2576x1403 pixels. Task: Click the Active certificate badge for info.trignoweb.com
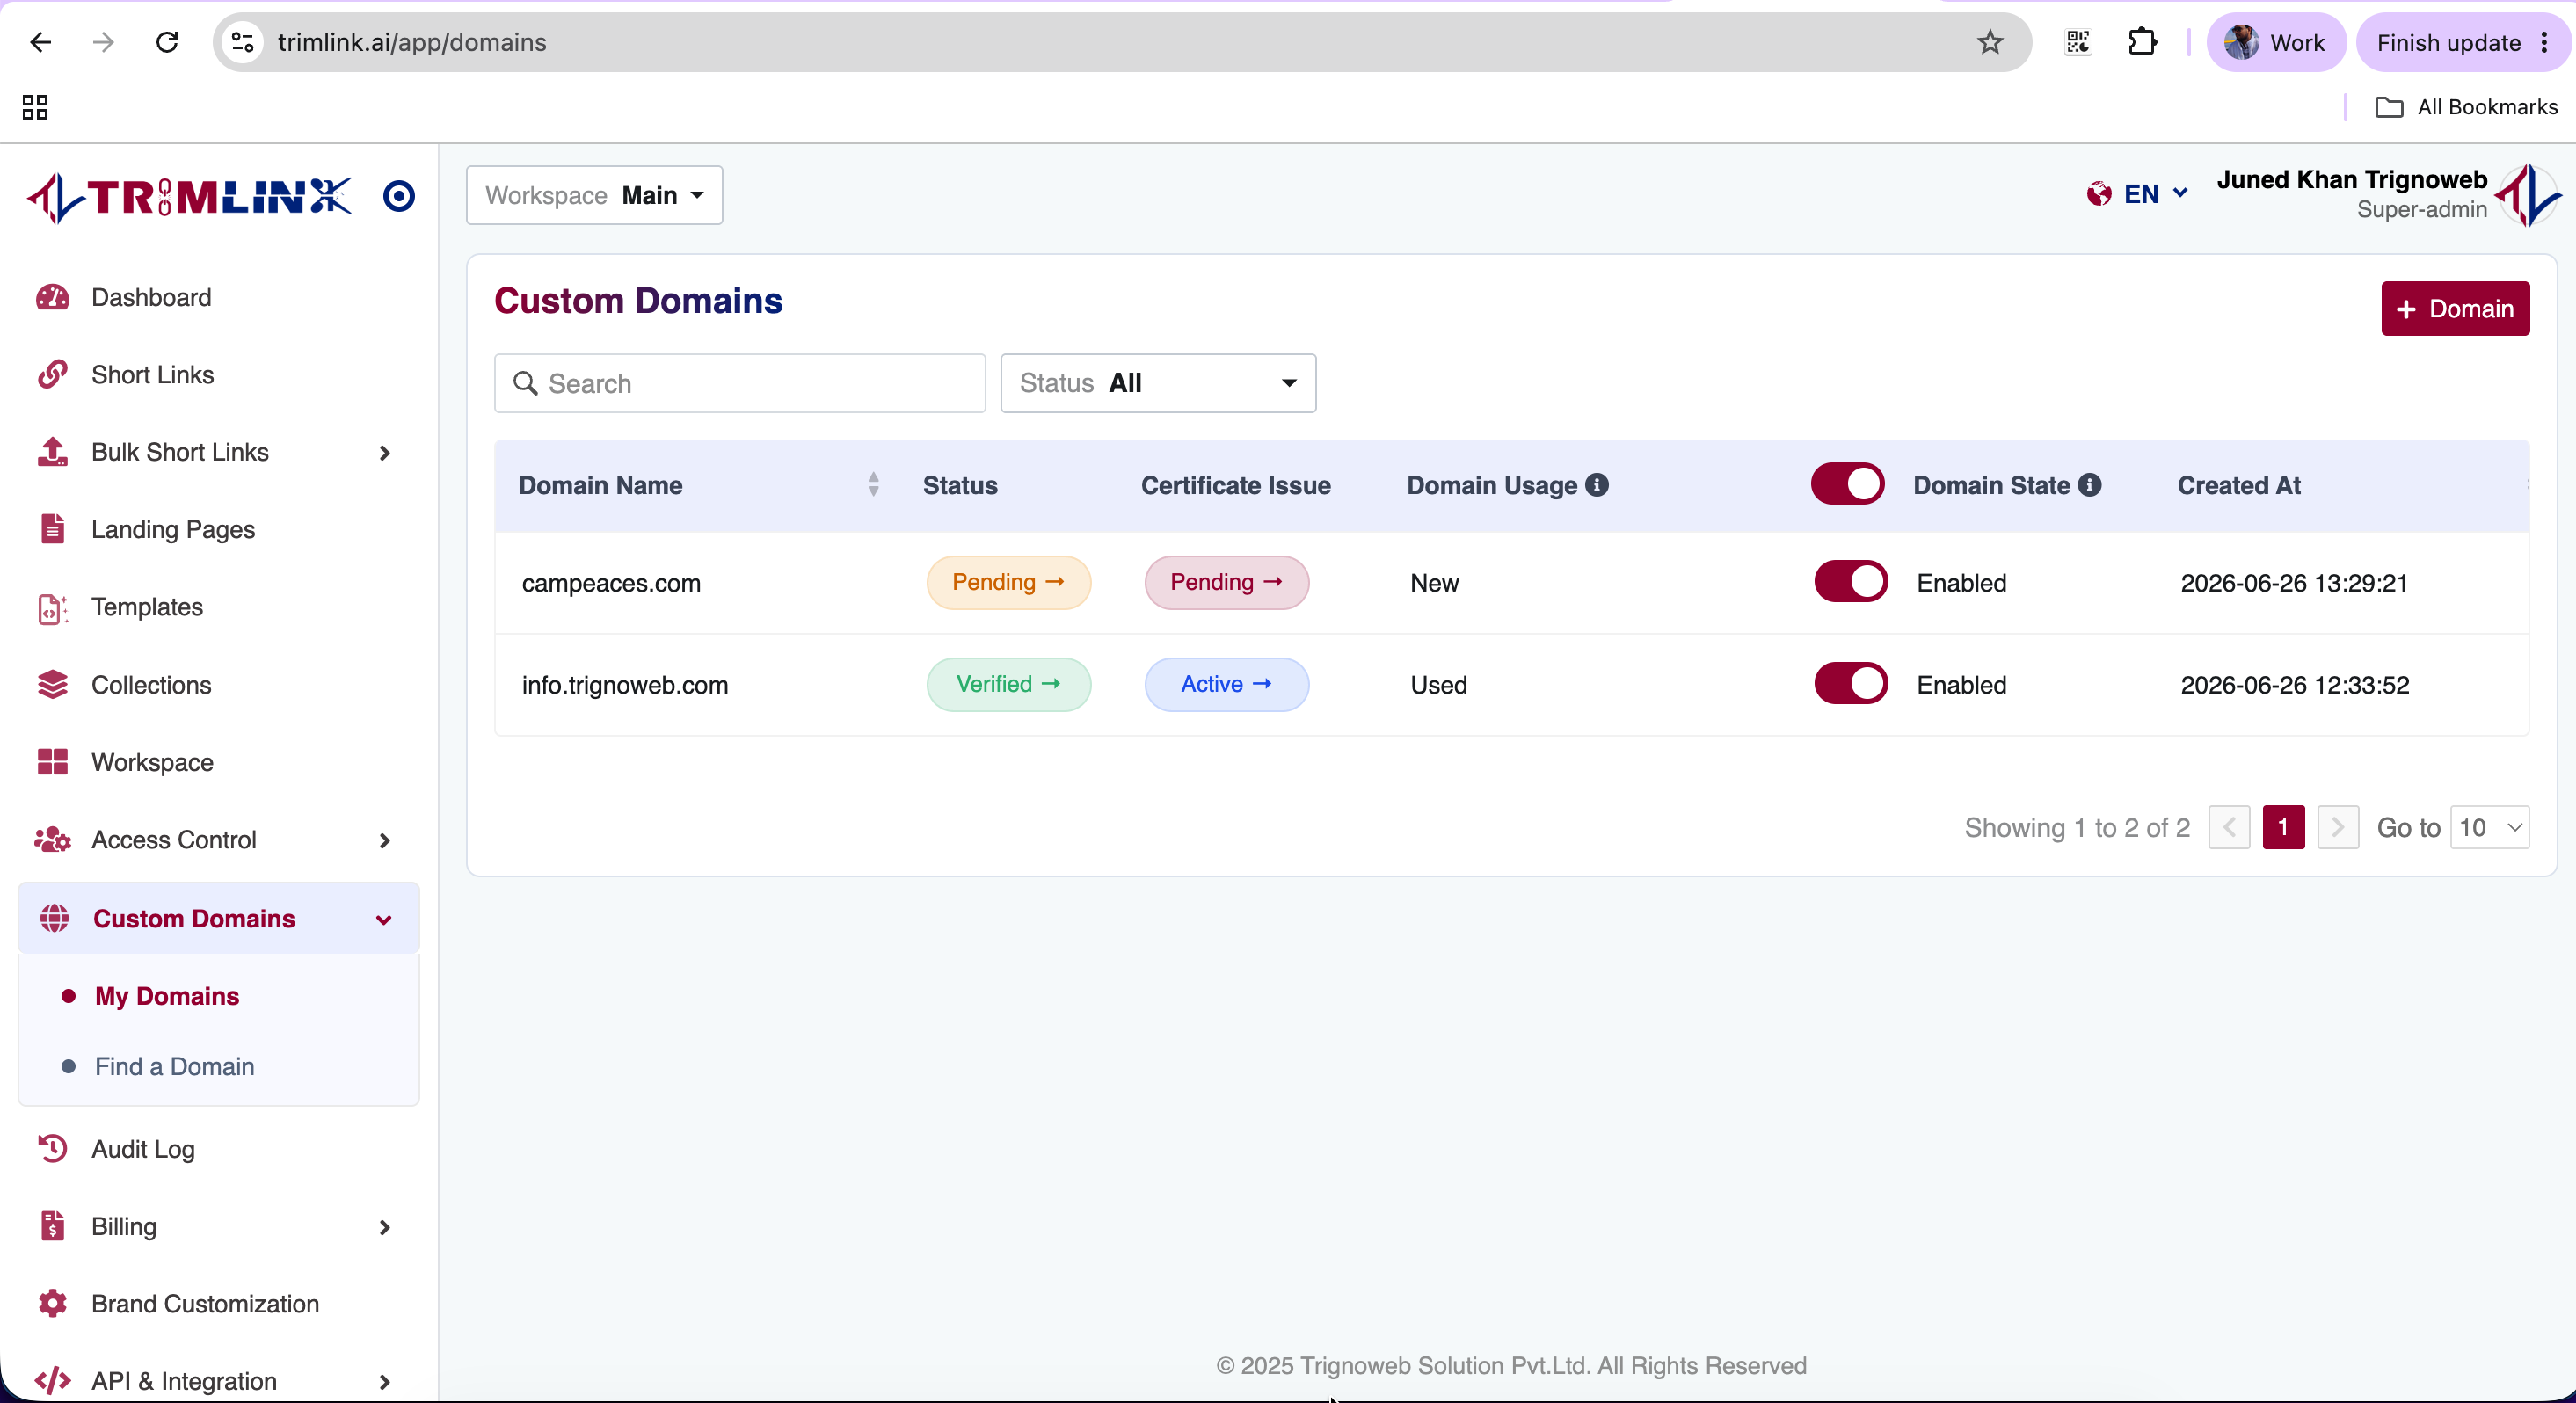click(x=1226, y=684)
